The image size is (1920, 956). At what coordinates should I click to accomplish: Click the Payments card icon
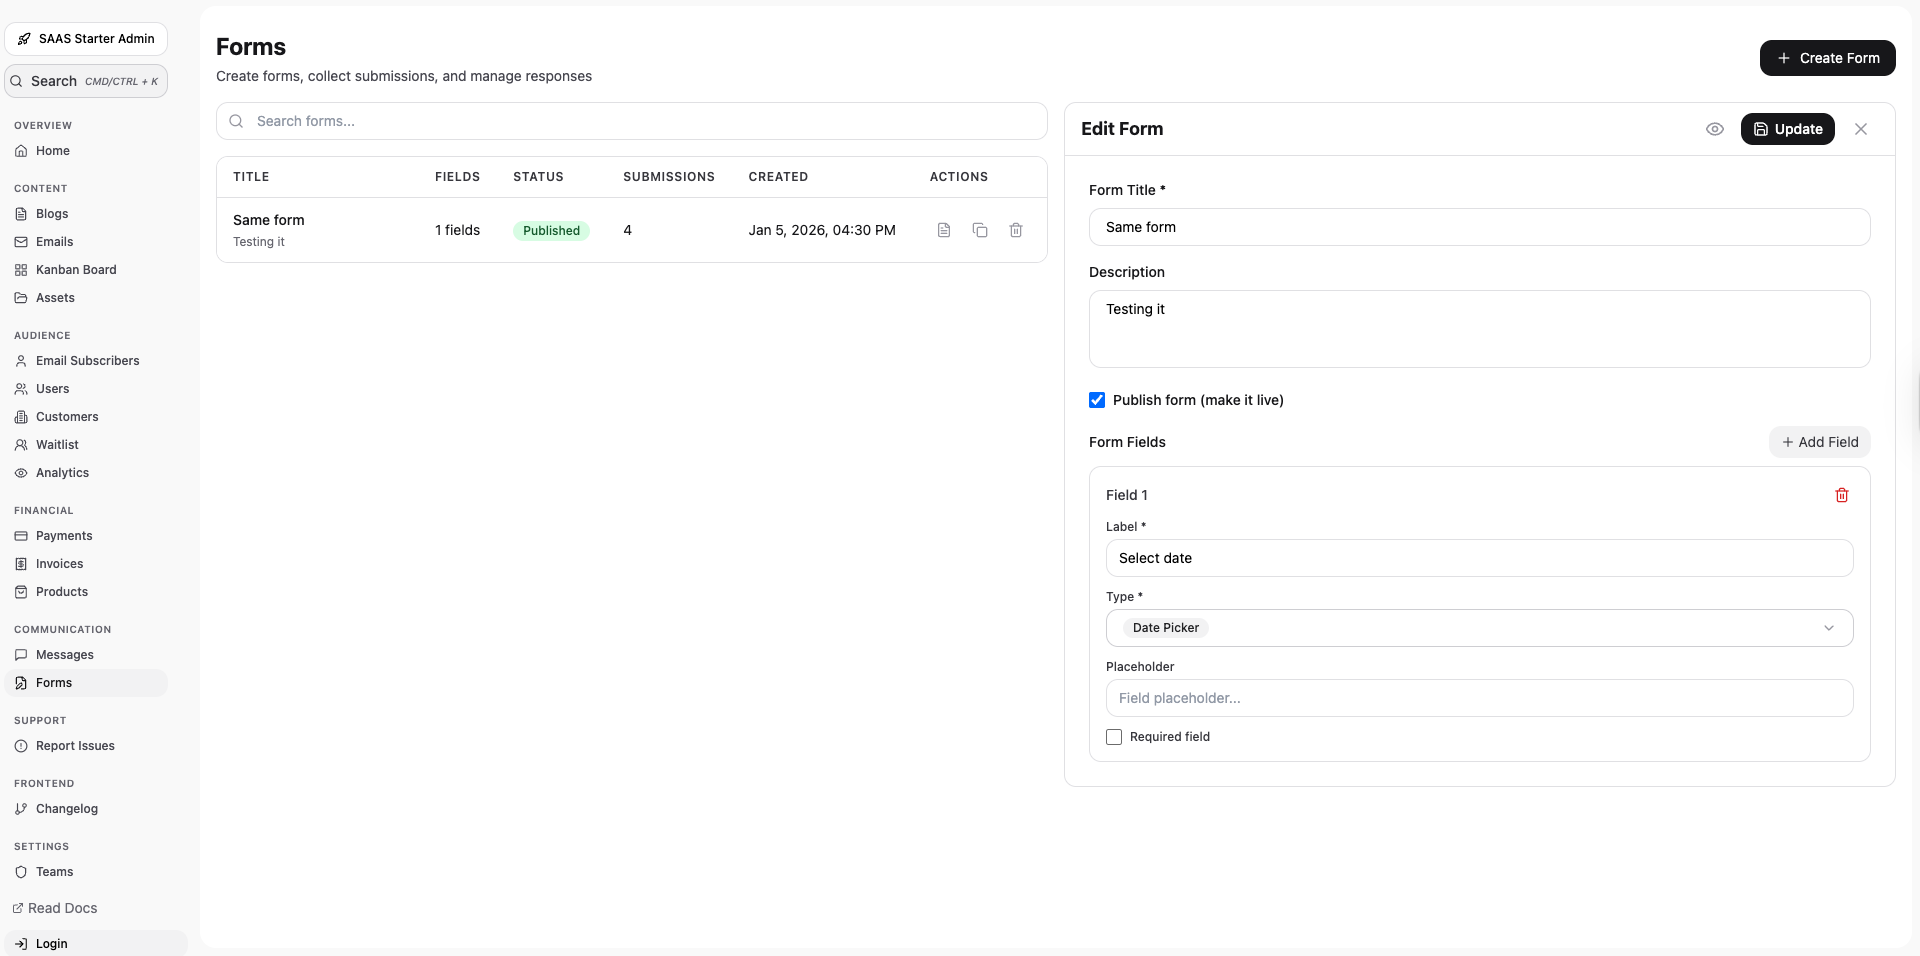pos(21,536)
